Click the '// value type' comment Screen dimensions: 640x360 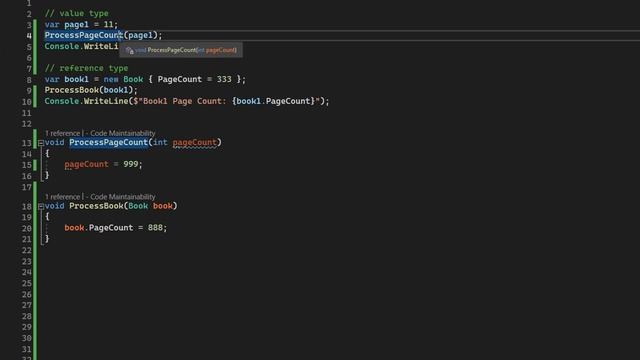77,13
